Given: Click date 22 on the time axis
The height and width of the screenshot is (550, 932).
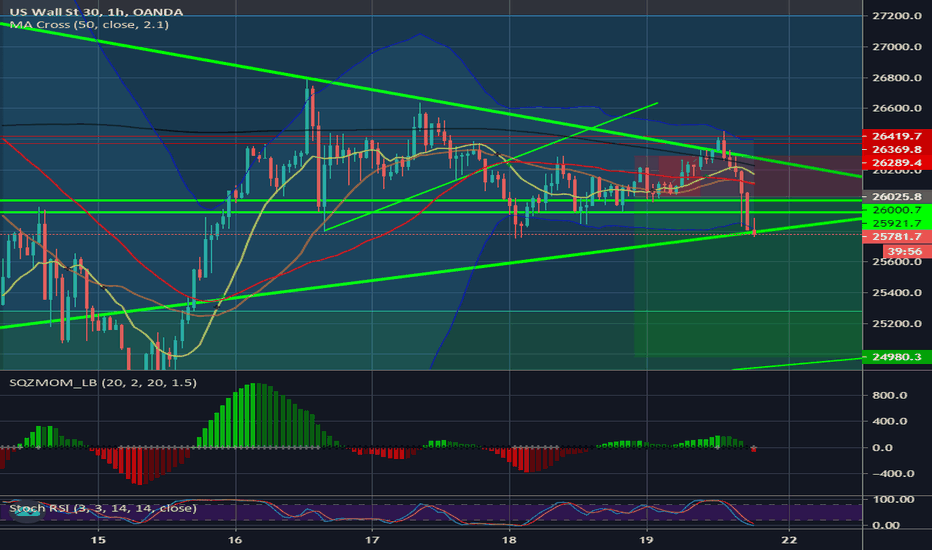Looking at the screenshot, I should click(789, 540).
